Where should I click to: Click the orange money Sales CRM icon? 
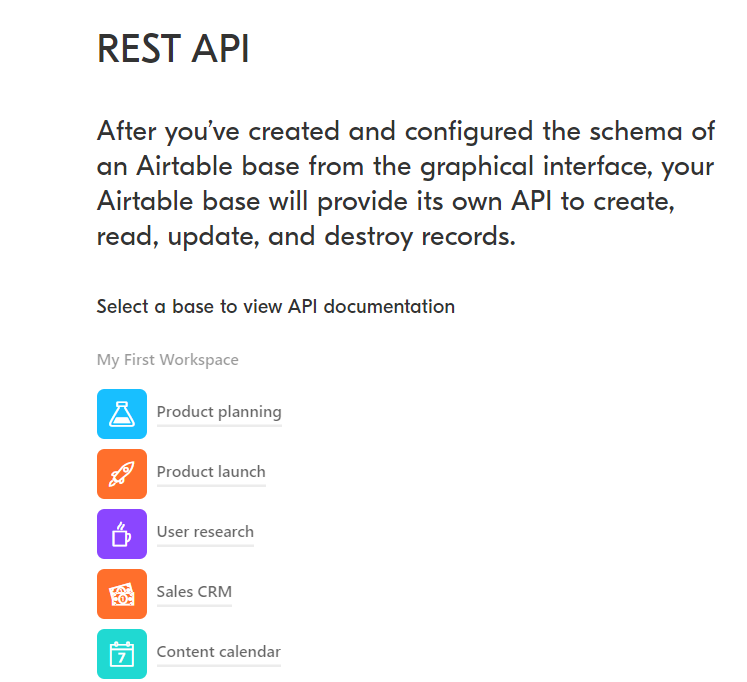click(122, 594)
